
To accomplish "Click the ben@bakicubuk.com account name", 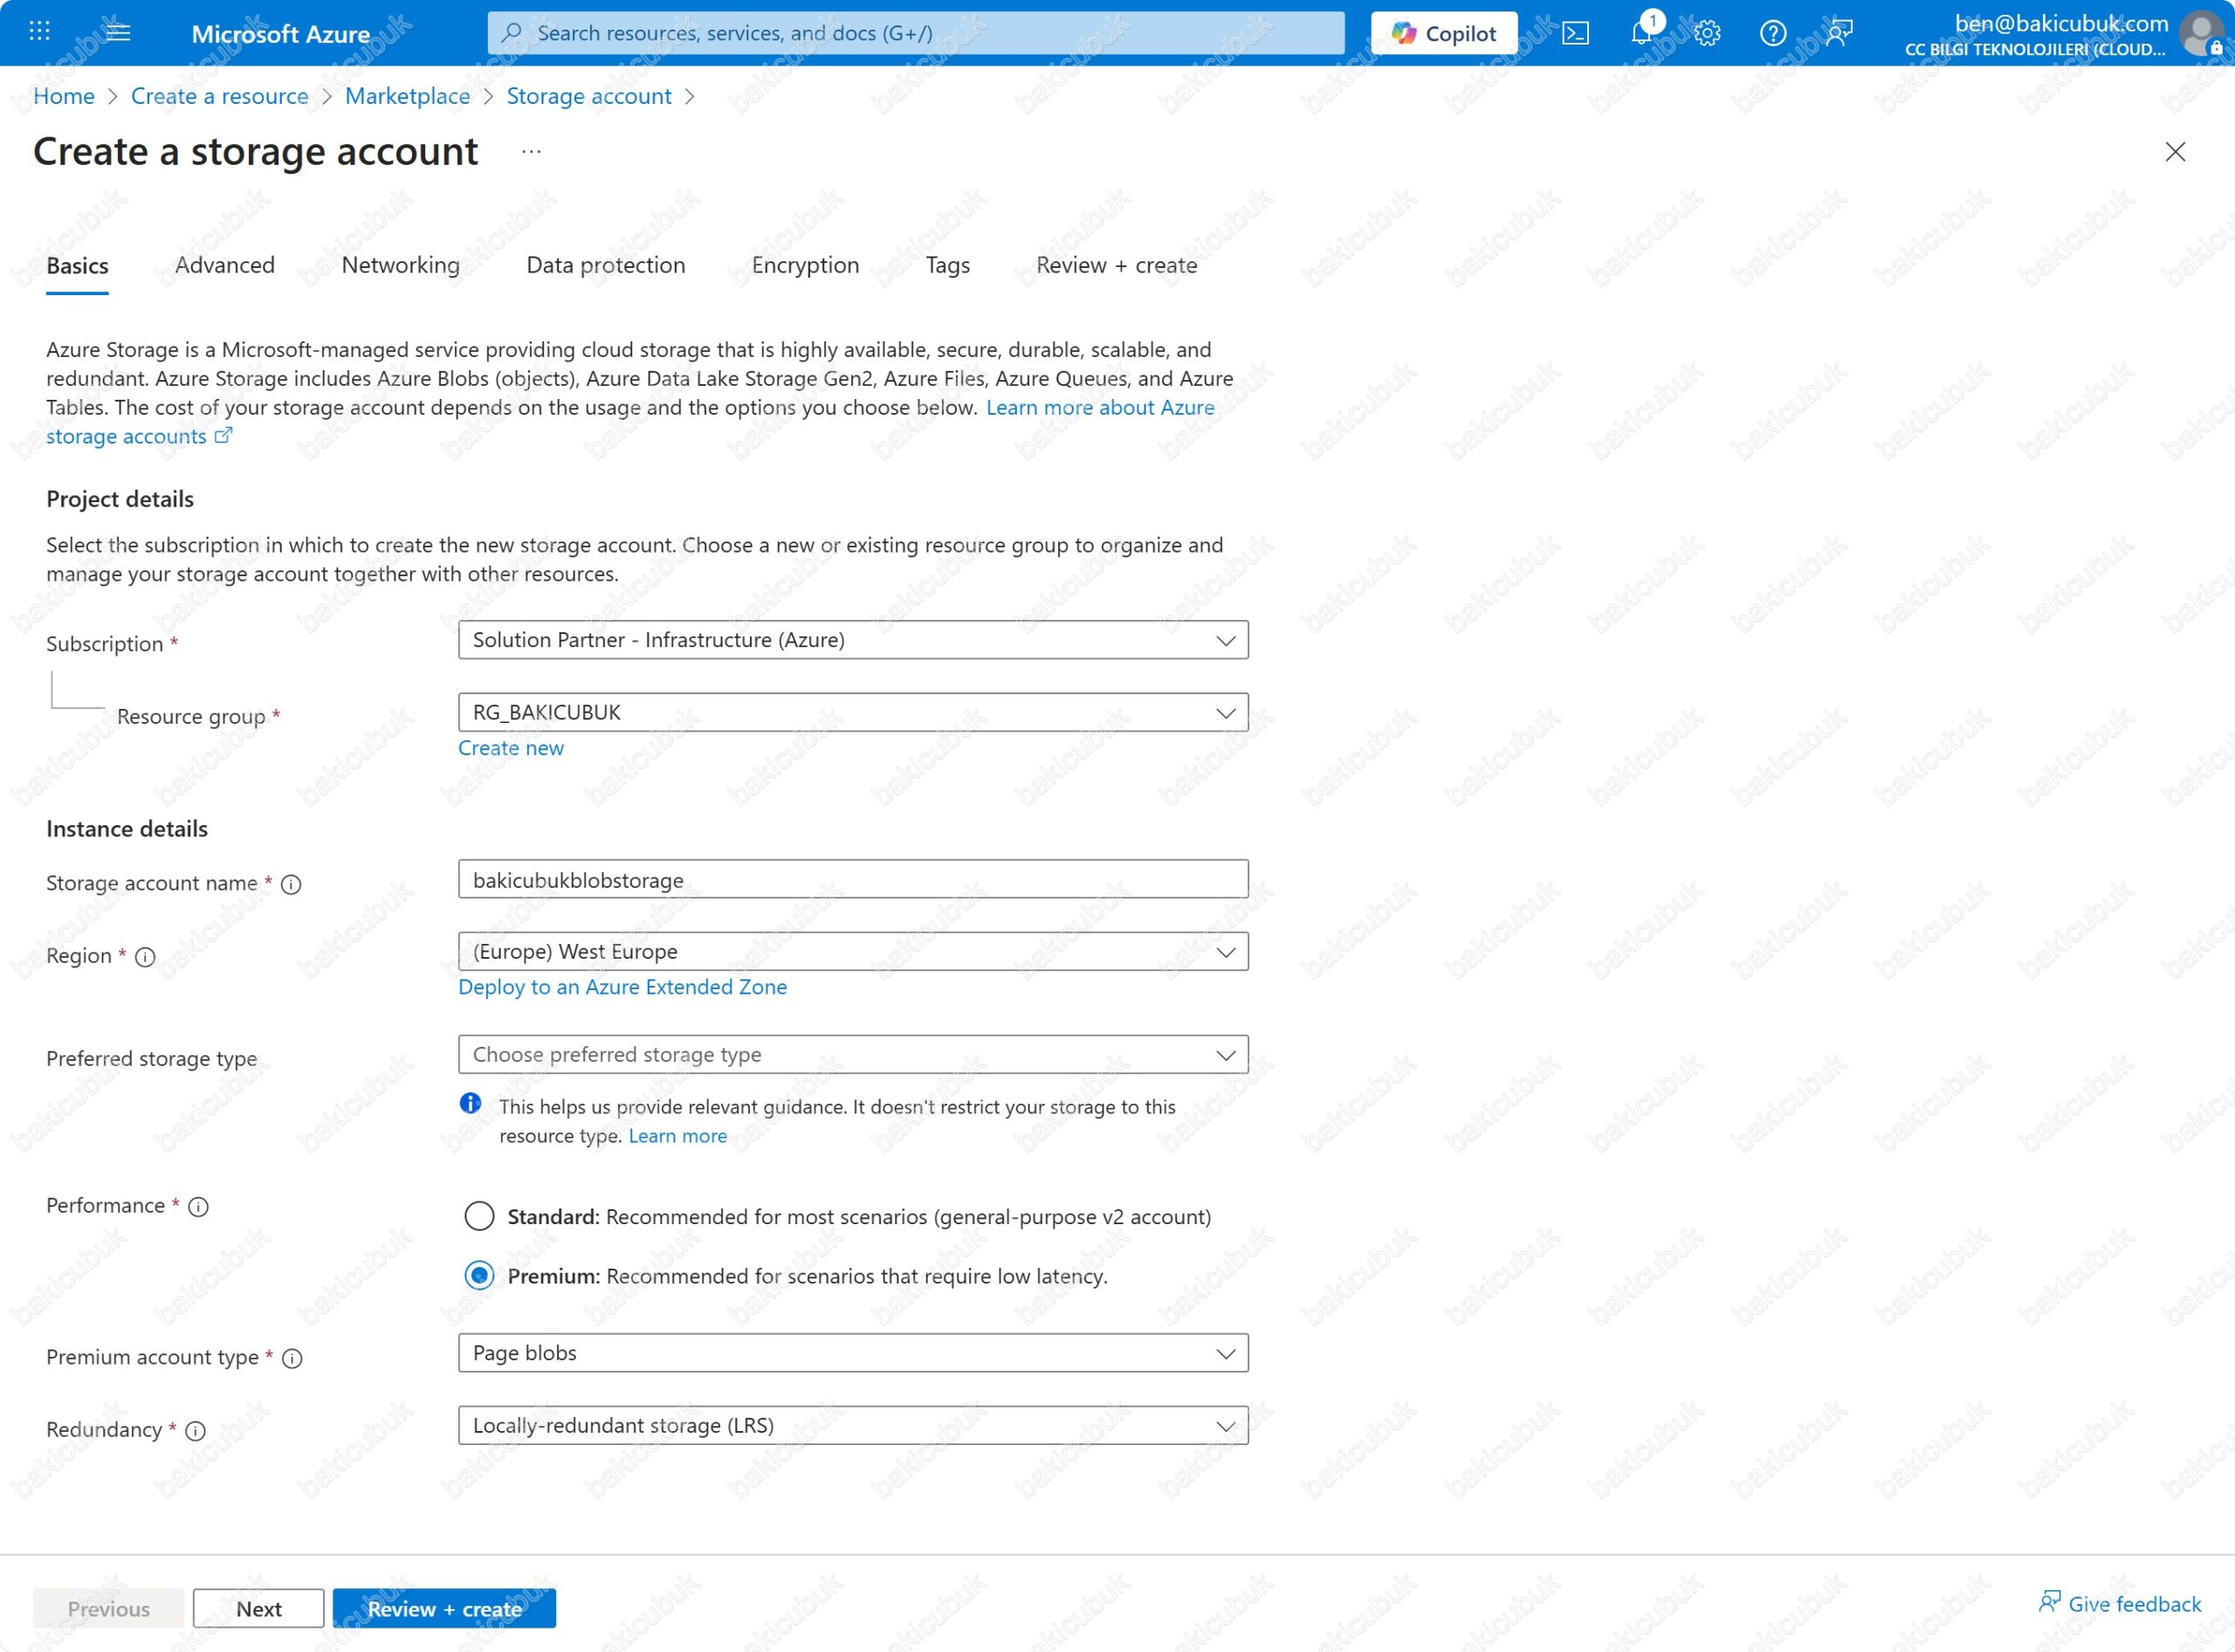I will pos(2061,23).
